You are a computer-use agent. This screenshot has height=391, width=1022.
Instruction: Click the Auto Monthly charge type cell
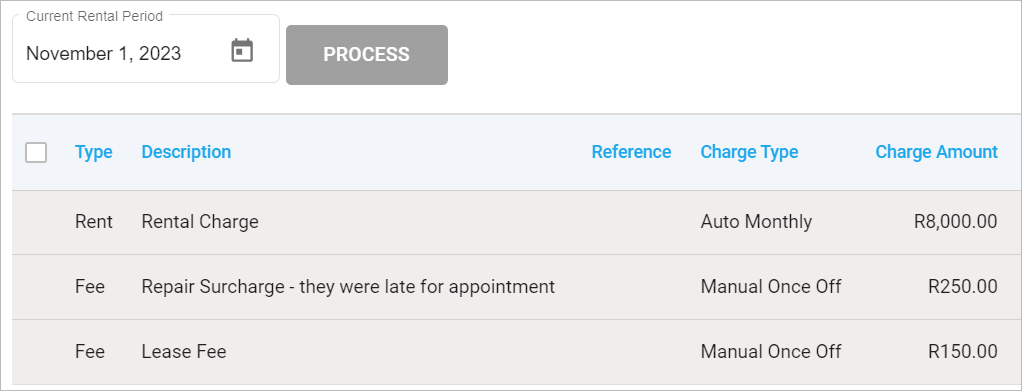click(756, 222)
